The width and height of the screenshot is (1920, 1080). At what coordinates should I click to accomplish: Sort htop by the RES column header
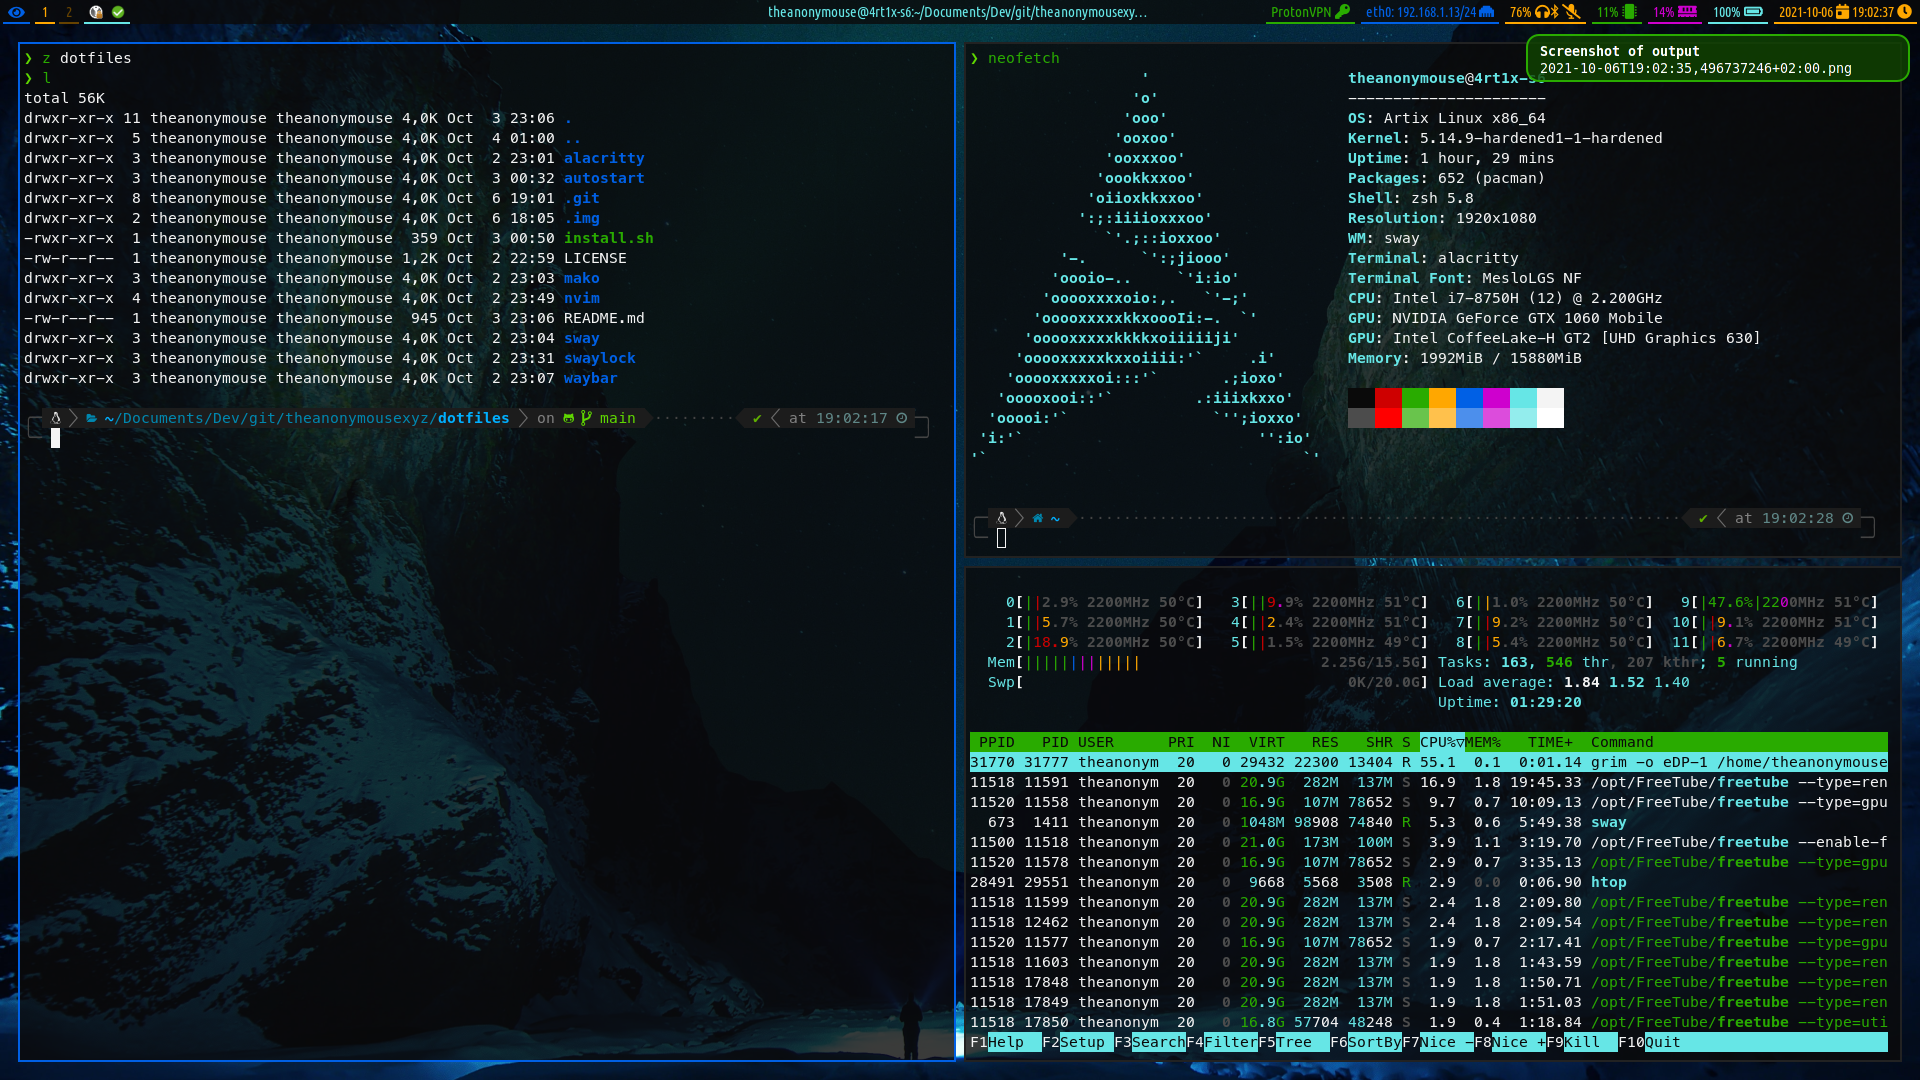tap(1325, 742)
